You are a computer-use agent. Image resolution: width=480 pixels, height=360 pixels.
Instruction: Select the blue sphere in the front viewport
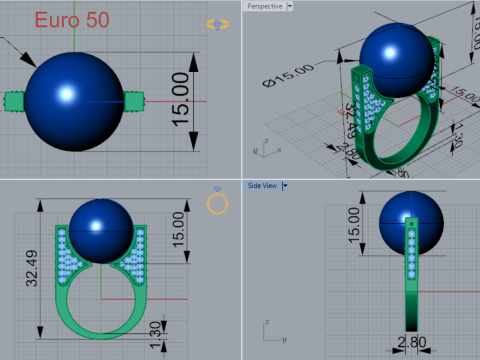pyautogui.click(x=101, y=231)
